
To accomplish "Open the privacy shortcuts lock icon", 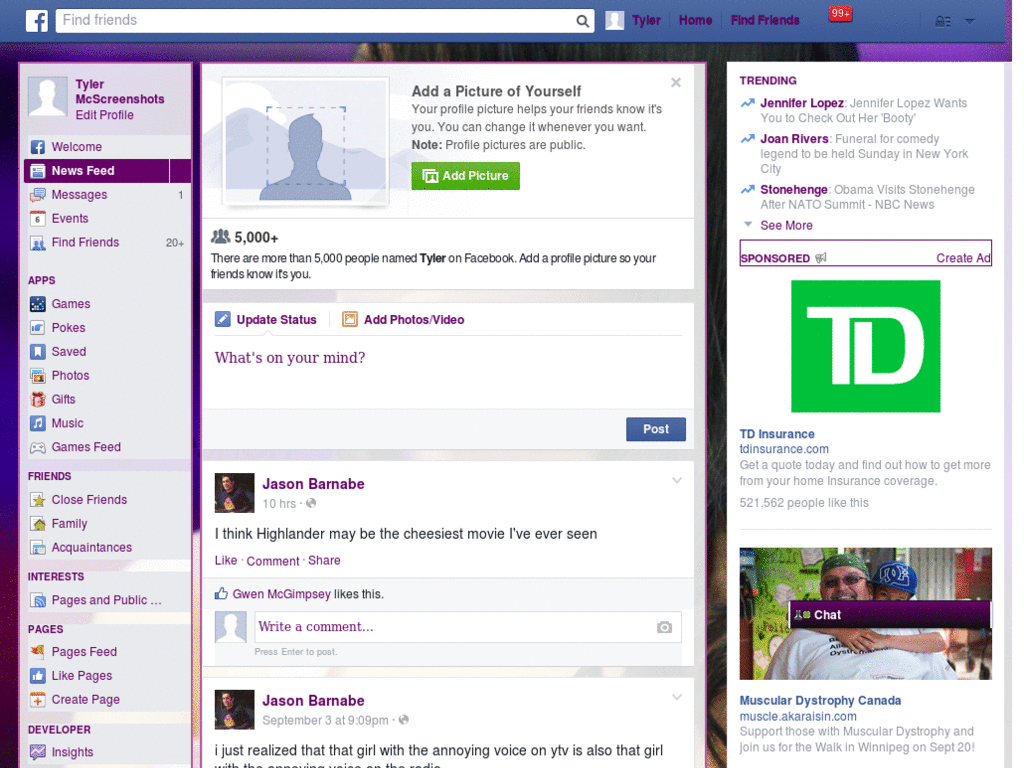I will [942, 21].
